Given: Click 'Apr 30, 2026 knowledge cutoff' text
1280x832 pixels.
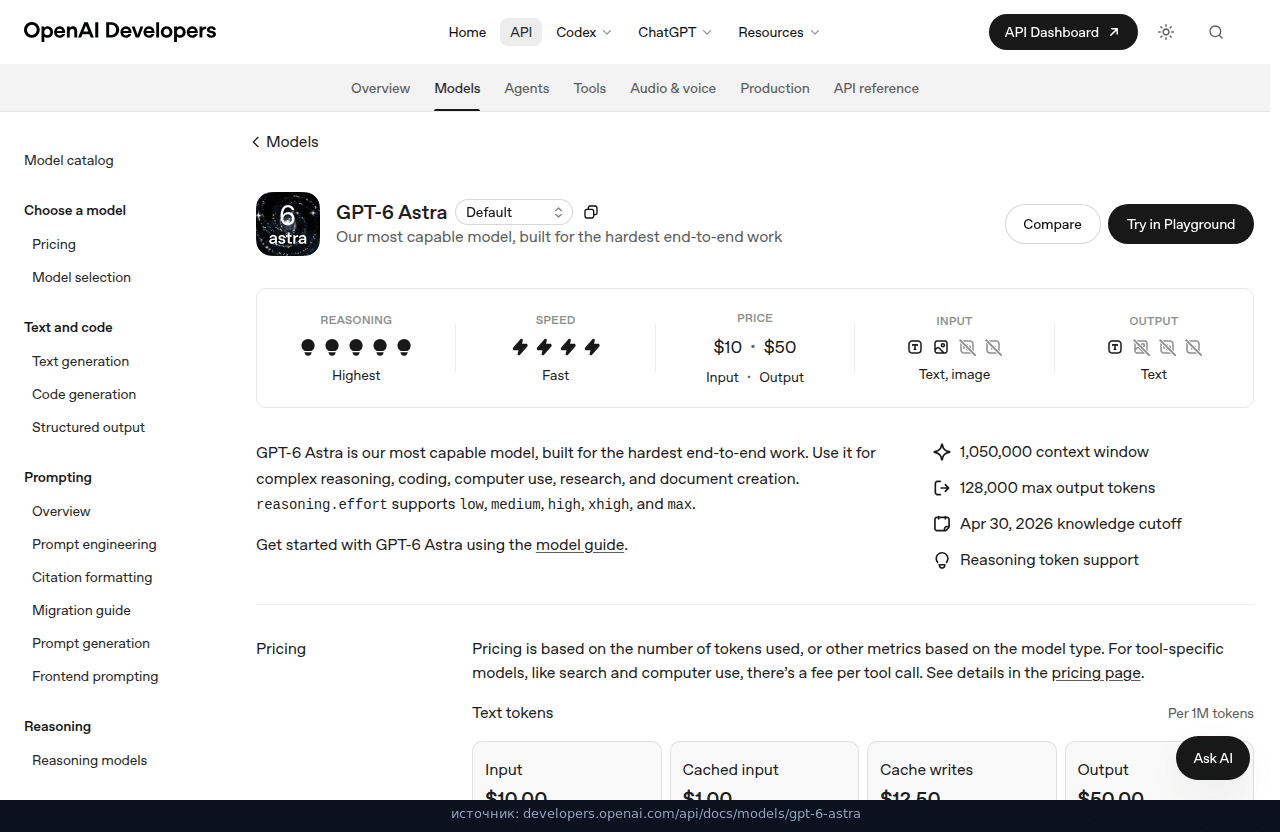Looking at the screenshot, I should coord(1071,524).
